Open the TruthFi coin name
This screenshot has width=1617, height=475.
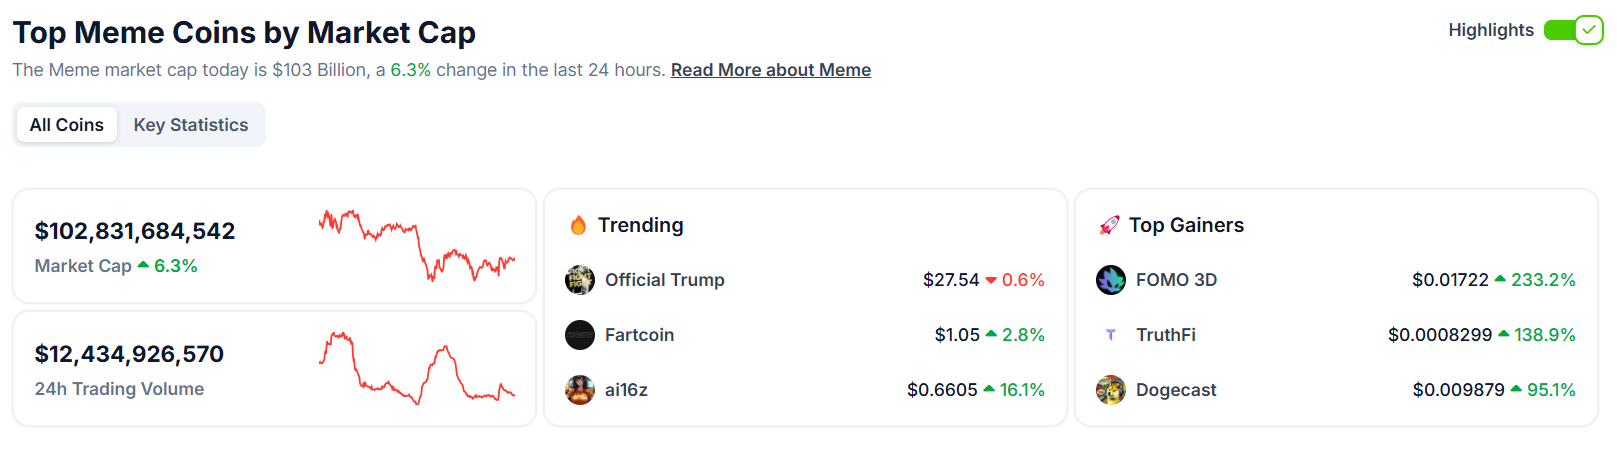(1166, 335)
